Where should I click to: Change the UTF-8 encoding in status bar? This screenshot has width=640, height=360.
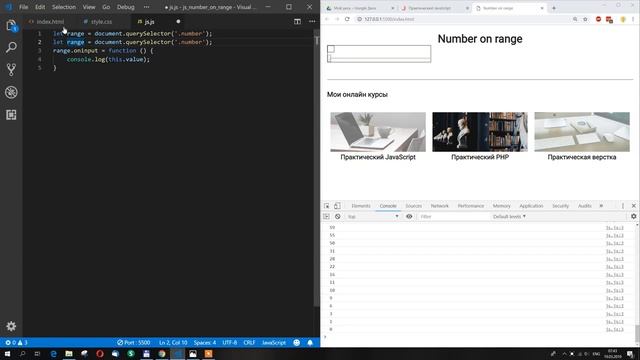pyautogui.click(x=230, y=342)
